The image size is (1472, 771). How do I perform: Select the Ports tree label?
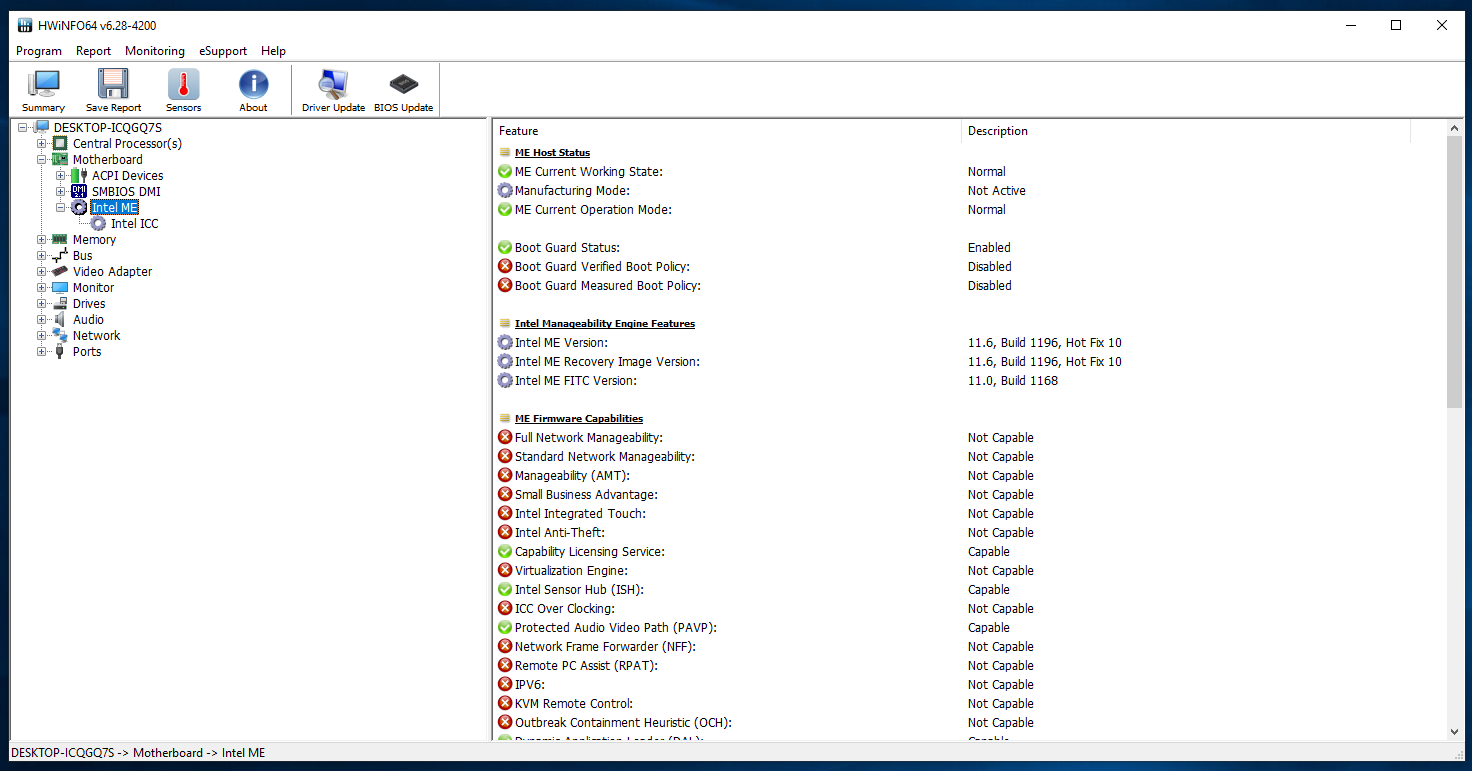click(87, 352)
